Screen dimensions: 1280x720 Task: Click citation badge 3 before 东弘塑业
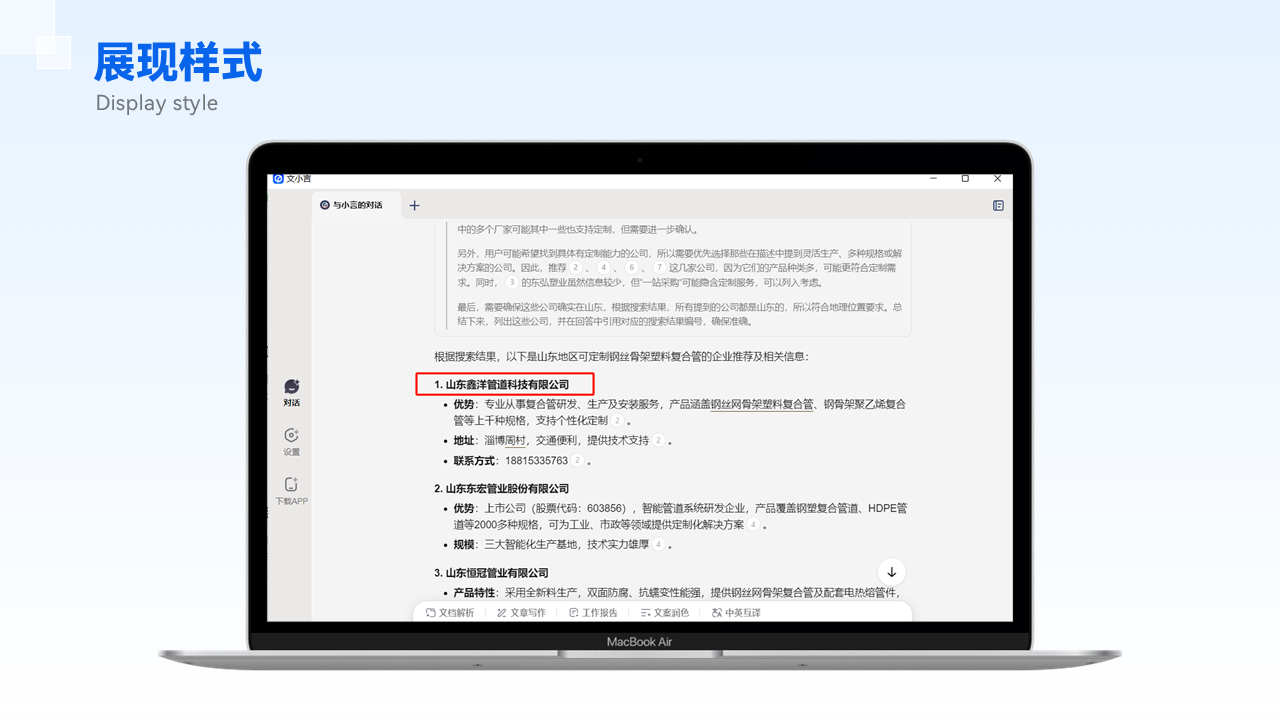(510, 283)
